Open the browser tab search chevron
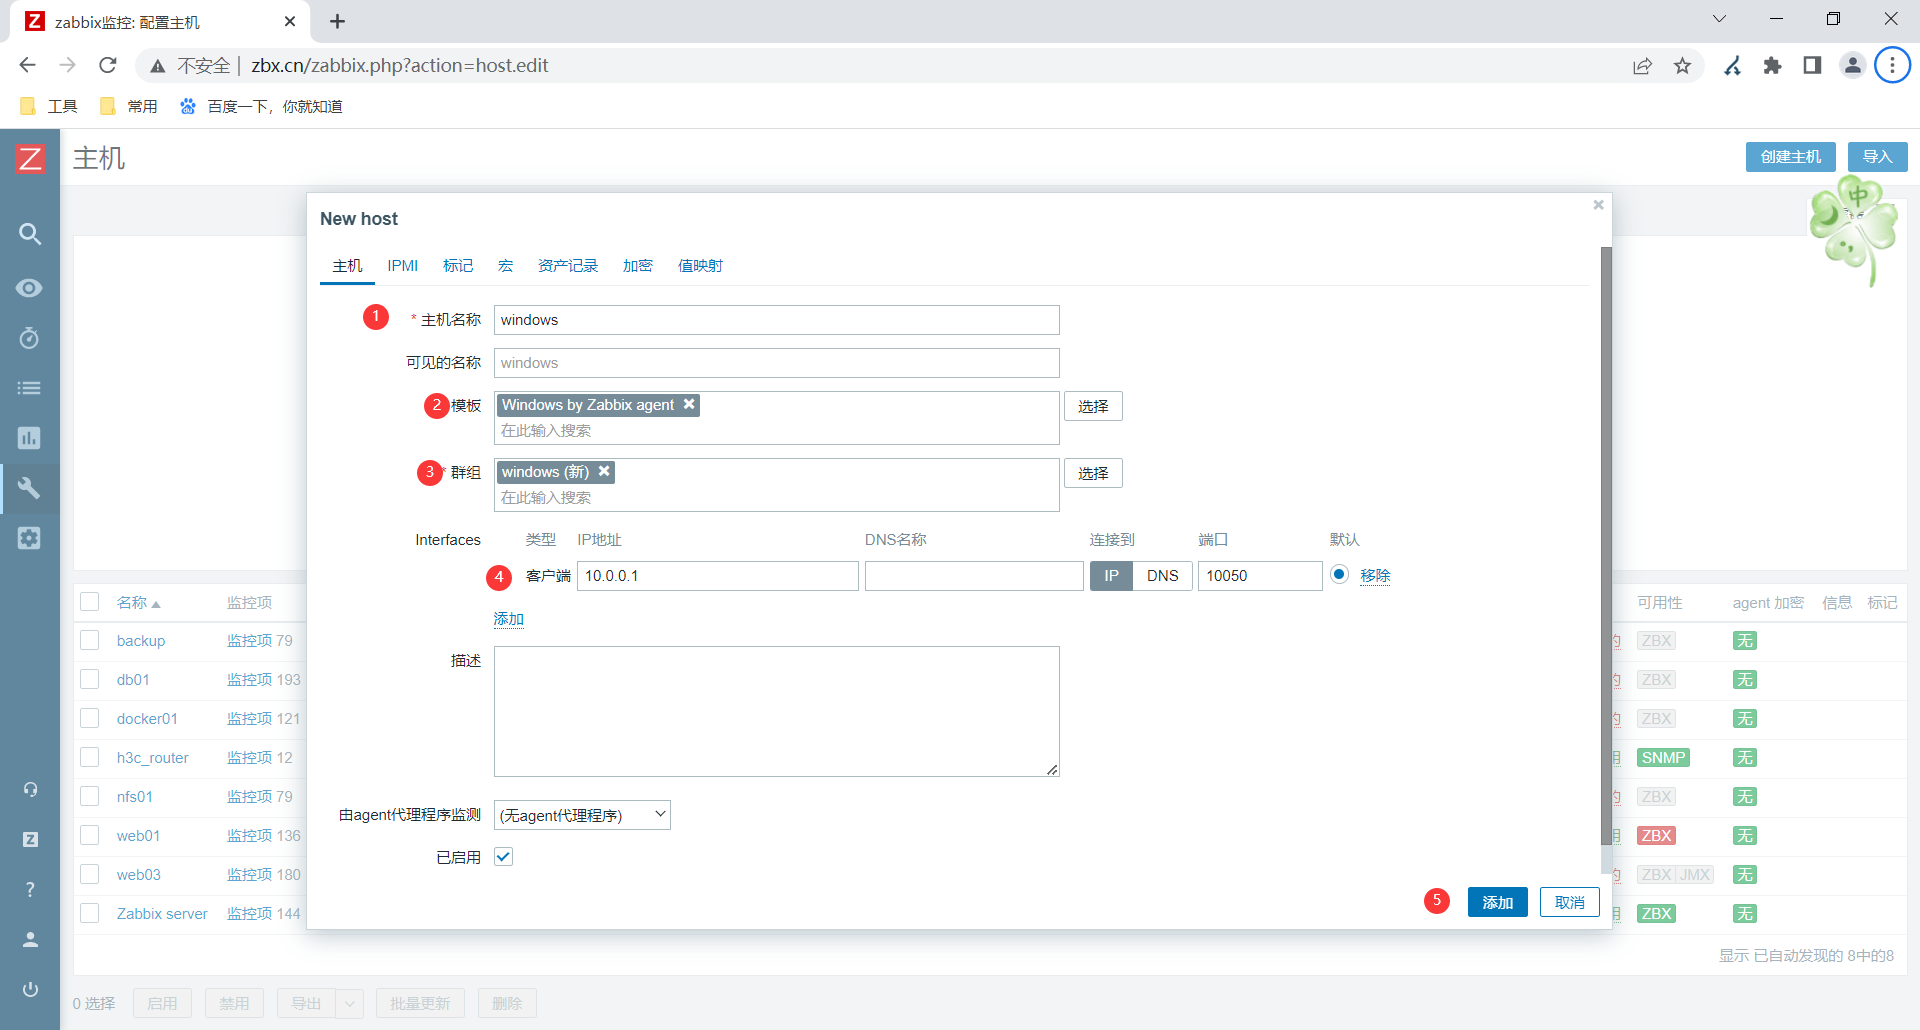Image resolution: width=1920 pixels, height=1030 pixels. pyautogui.click(x=1719, y=19)
